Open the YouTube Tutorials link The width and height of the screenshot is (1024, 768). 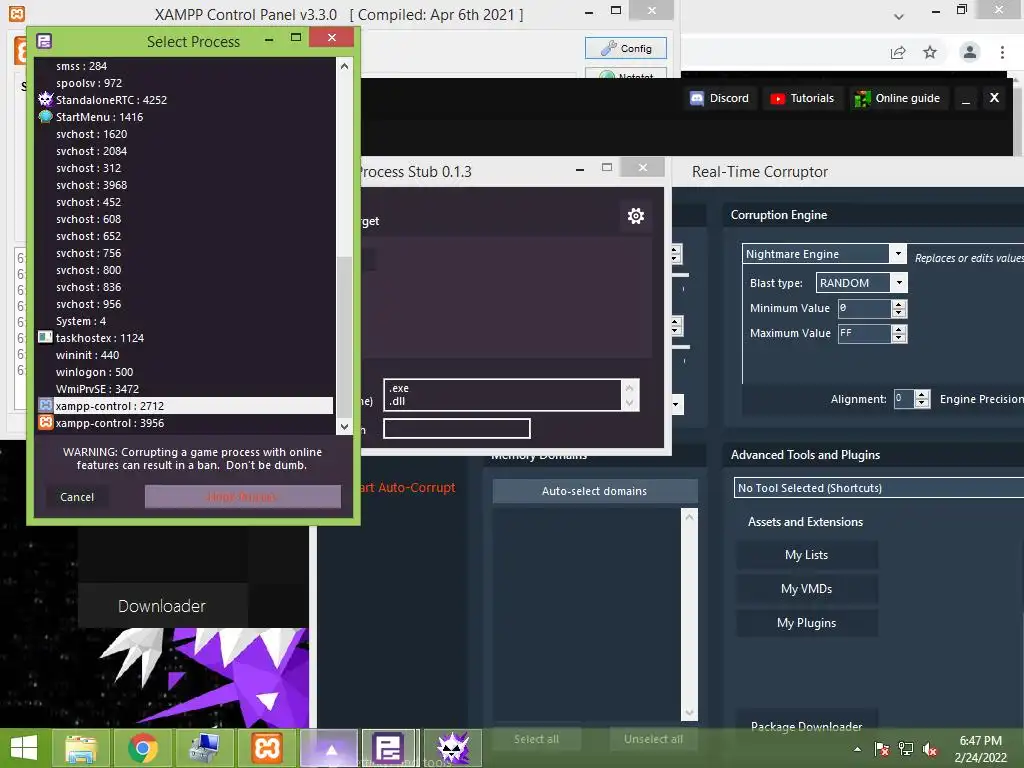[802, 98]
